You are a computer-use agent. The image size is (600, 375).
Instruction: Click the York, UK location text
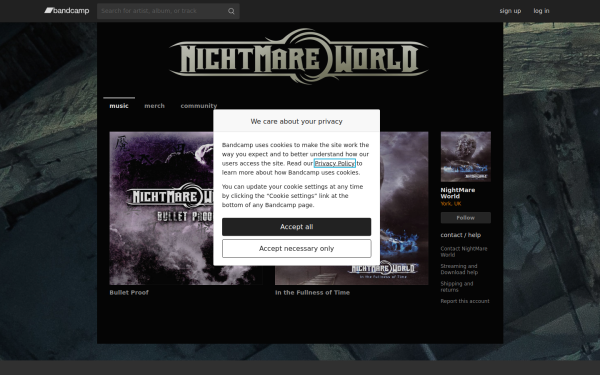[451, 204]
